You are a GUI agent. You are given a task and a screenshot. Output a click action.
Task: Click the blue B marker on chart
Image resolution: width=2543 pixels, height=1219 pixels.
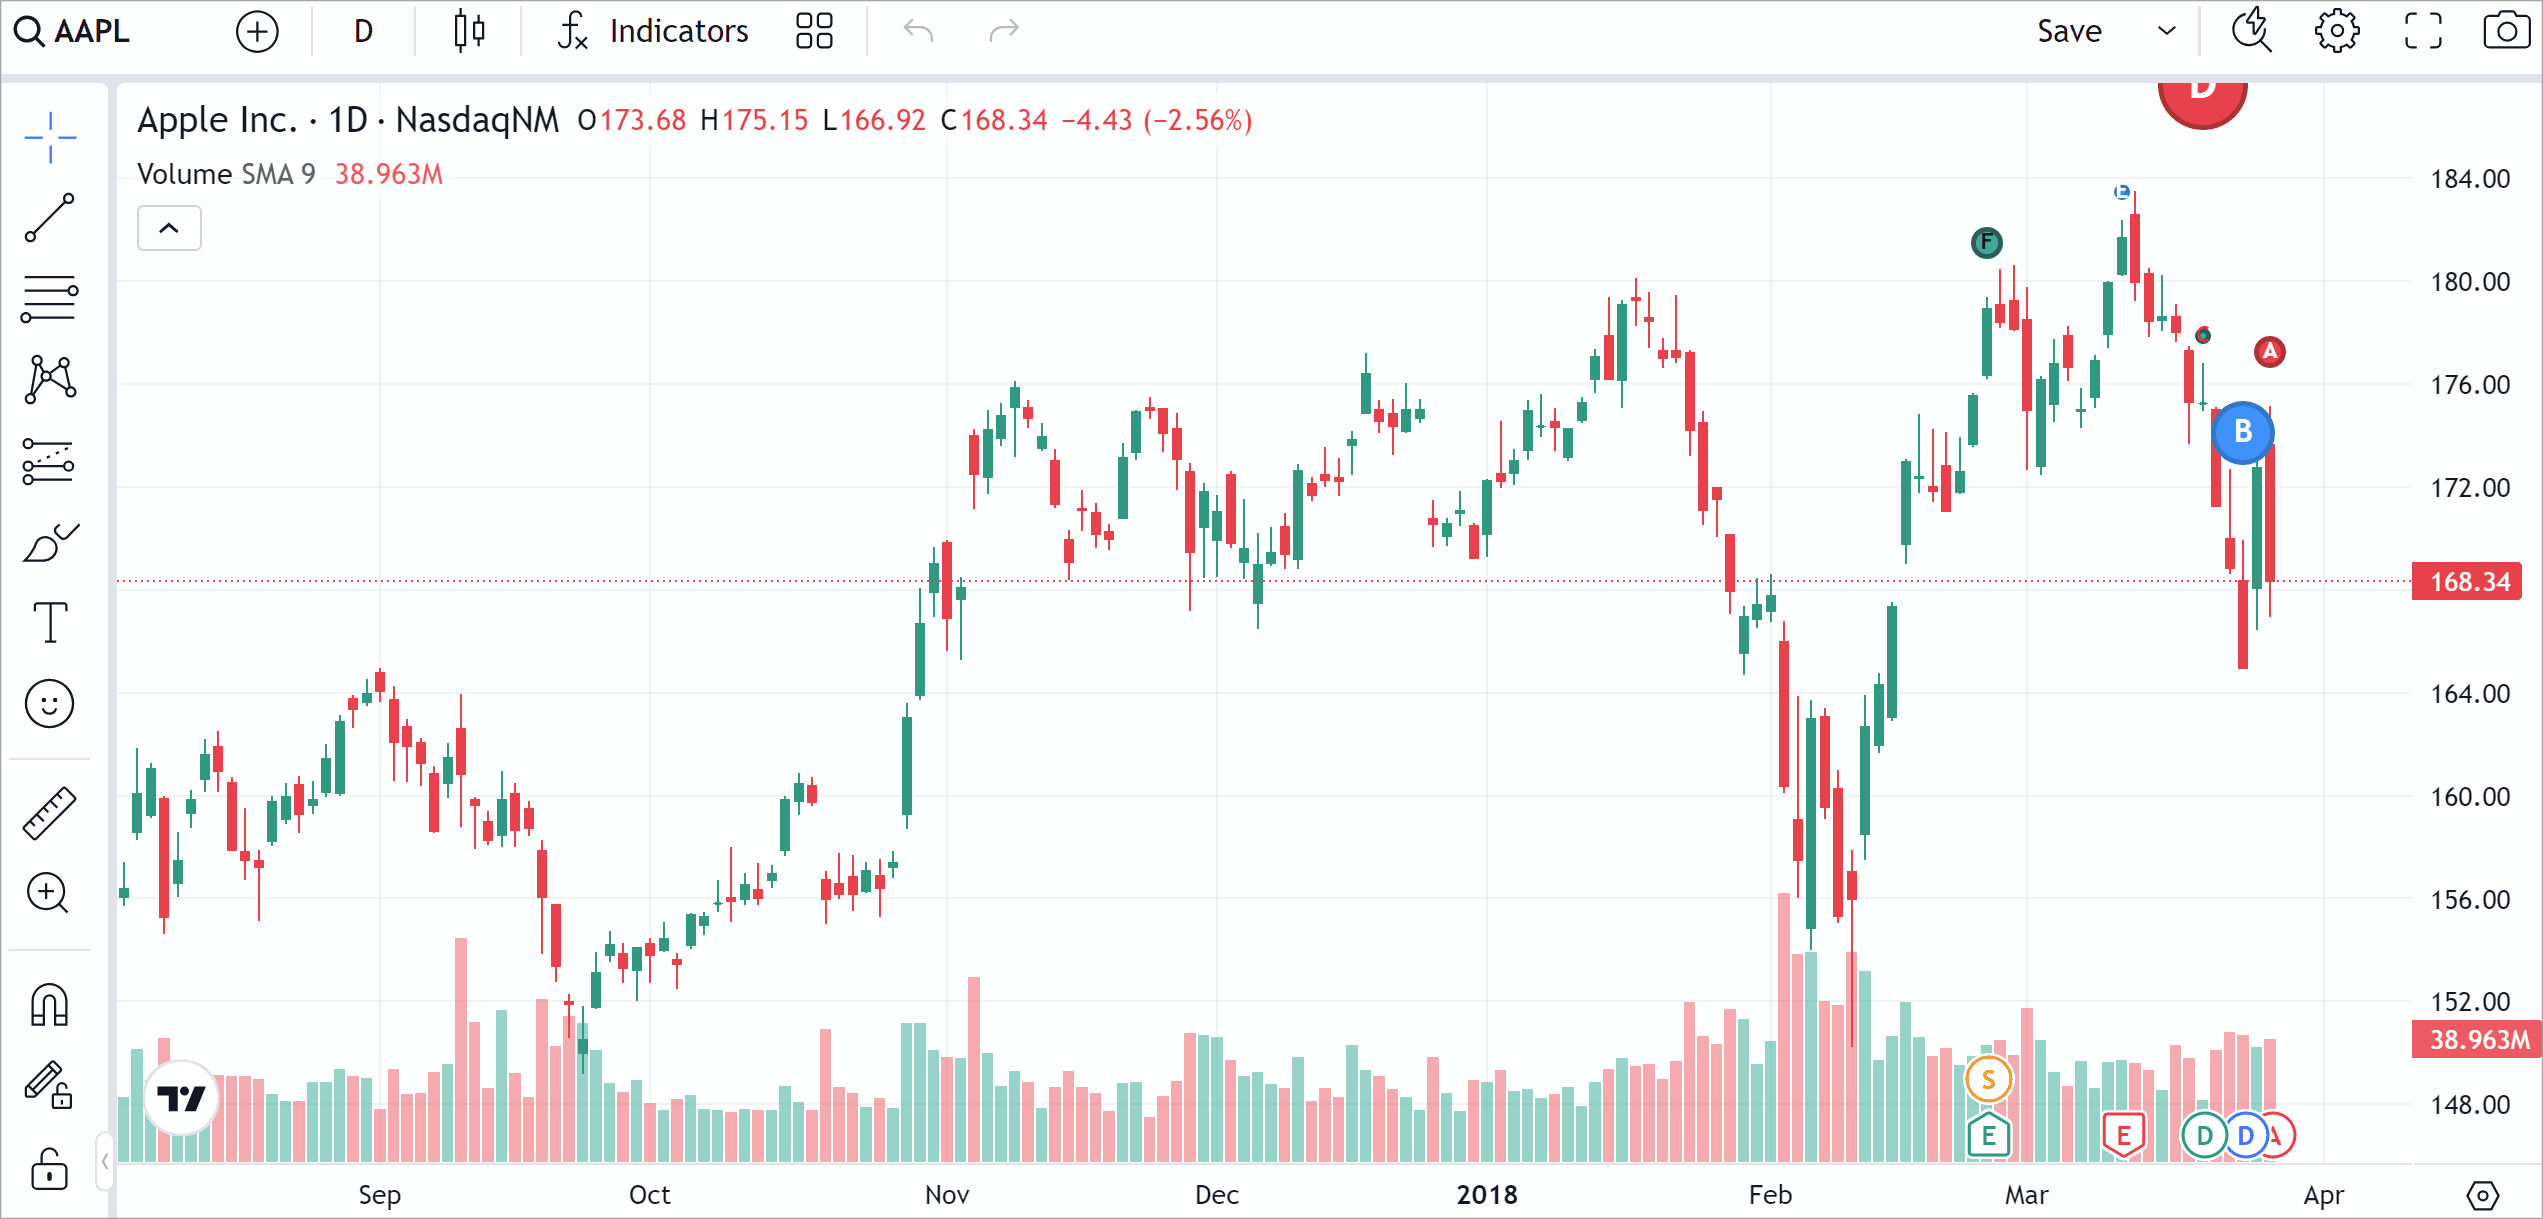point(2243,432)
